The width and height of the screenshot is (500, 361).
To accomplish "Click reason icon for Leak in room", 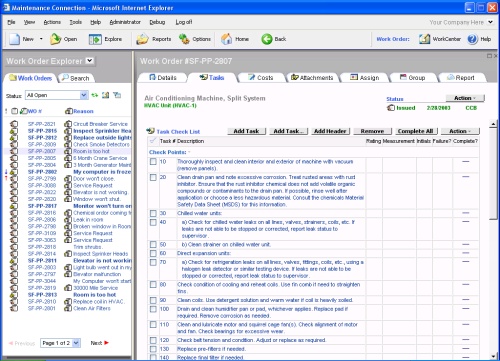I will [x=68, y=220].
